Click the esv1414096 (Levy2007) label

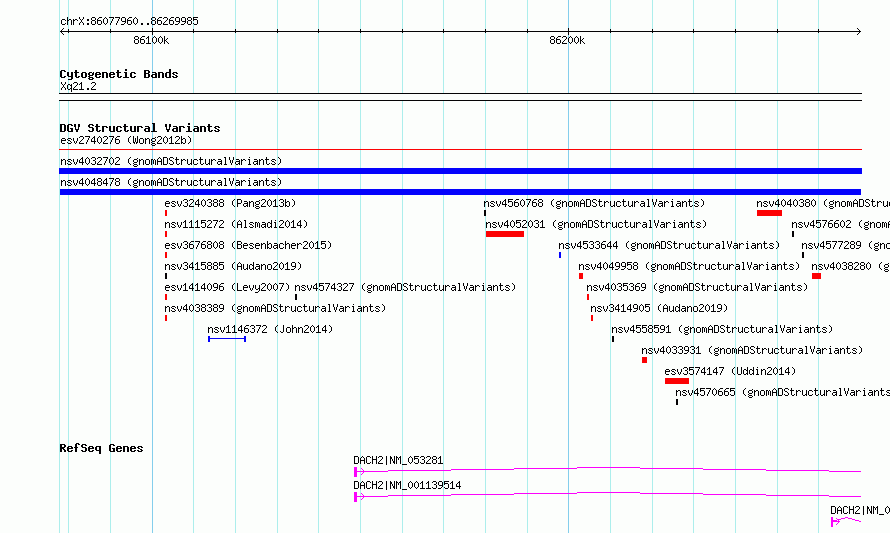click(x=227, y=287)
